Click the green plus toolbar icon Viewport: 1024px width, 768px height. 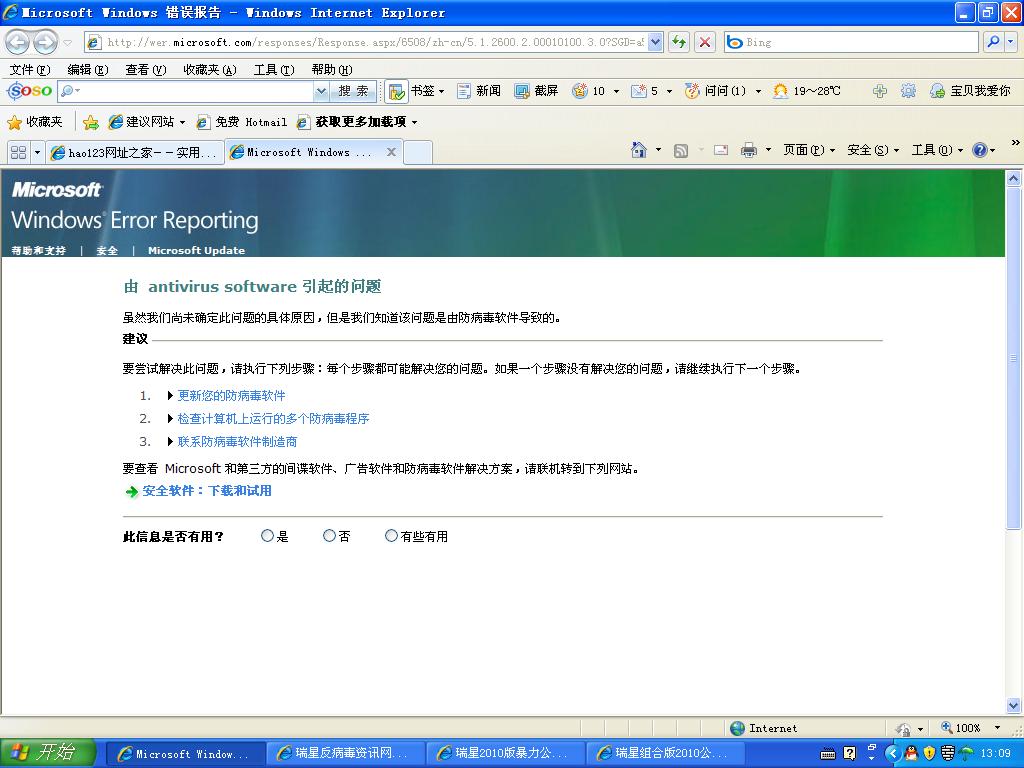880,91
